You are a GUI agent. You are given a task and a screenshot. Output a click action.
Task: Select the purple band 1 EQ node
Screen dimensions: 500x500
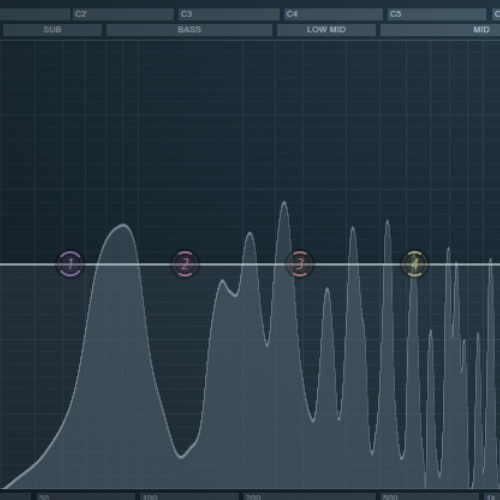point(70,264)
